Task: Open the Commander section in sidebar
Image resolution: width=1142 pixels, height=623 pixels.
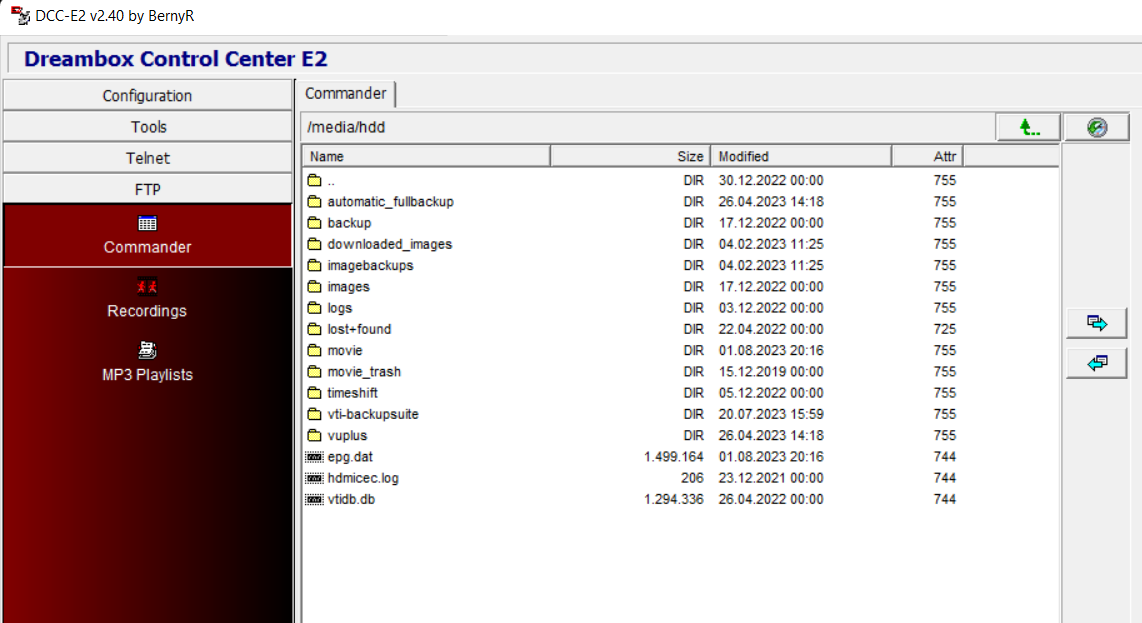Action: pyautogui.click(x=147, y=235)
